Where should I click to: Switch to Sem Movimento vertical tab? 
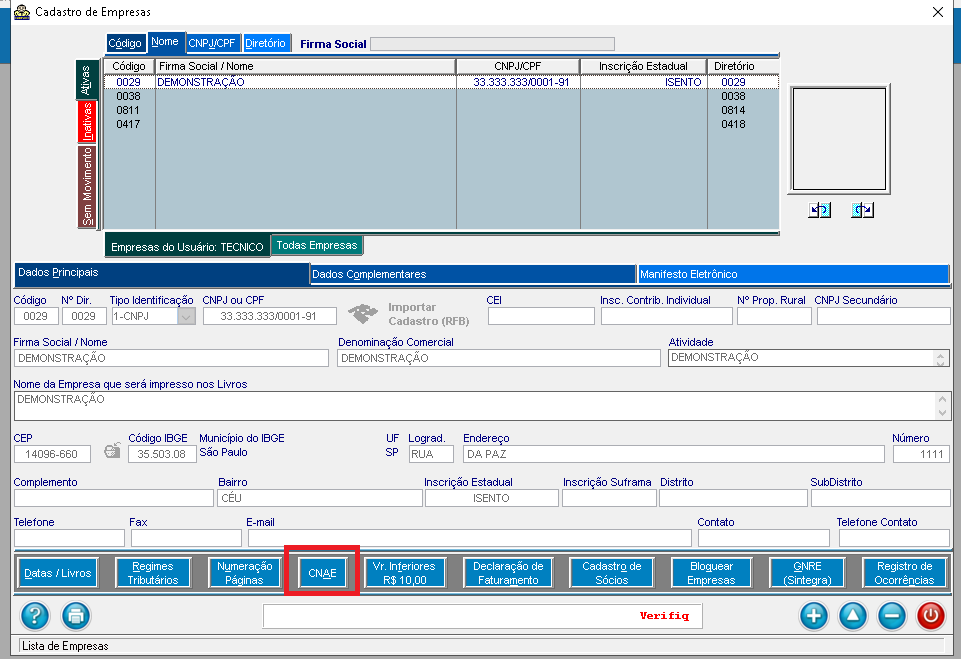click(x=87, y=186)
